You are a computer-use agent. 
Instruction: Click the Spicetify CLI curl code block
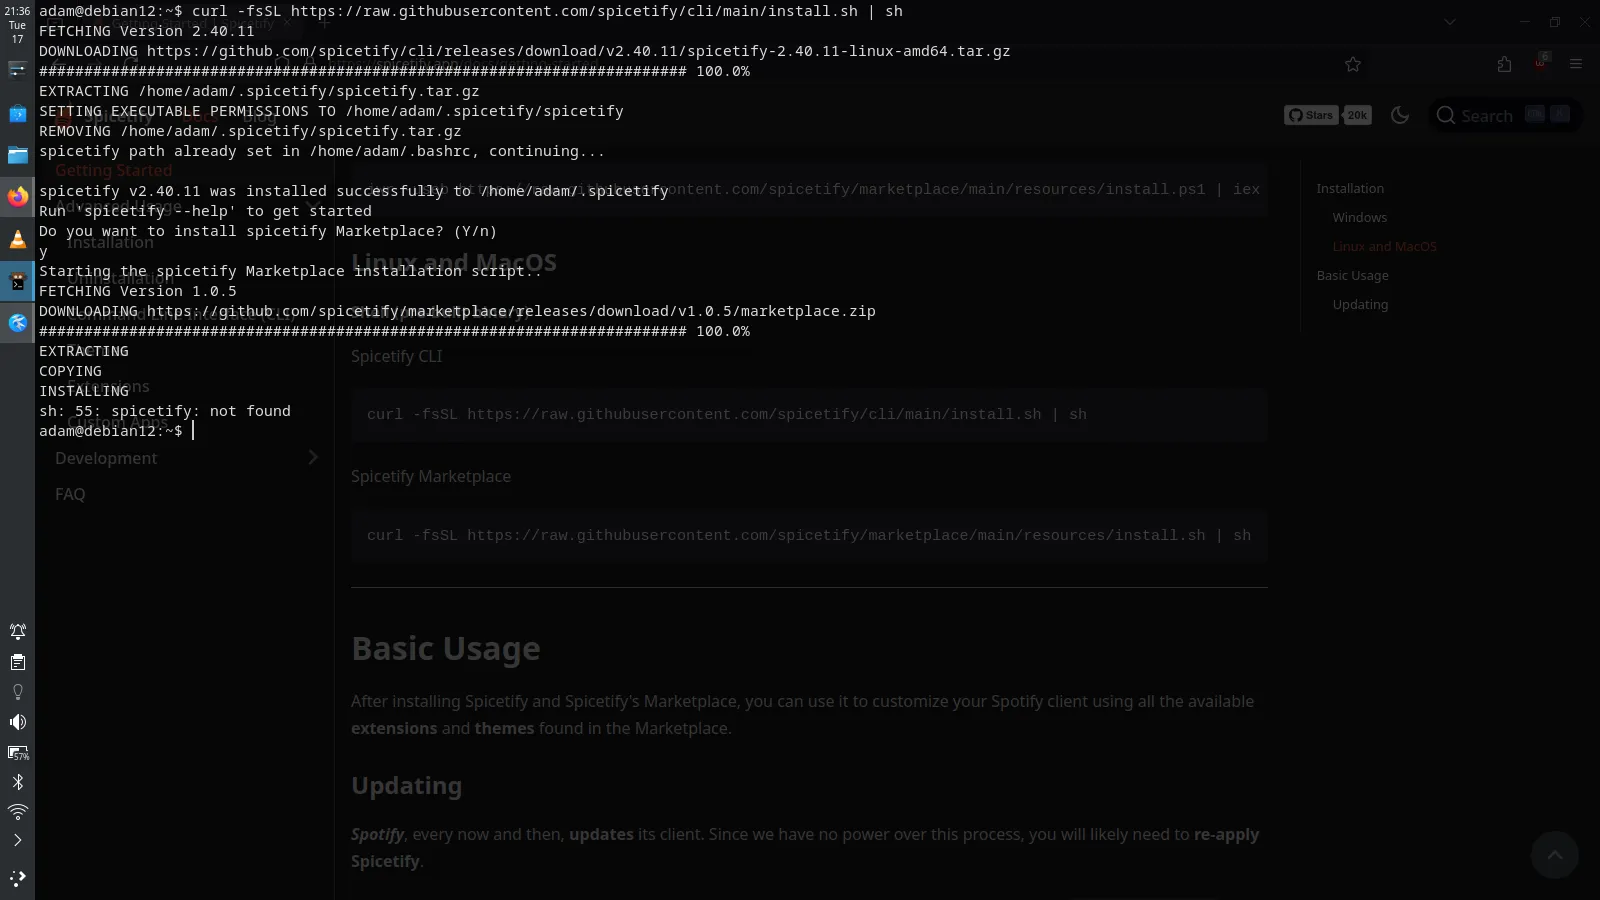coord(809,414)
